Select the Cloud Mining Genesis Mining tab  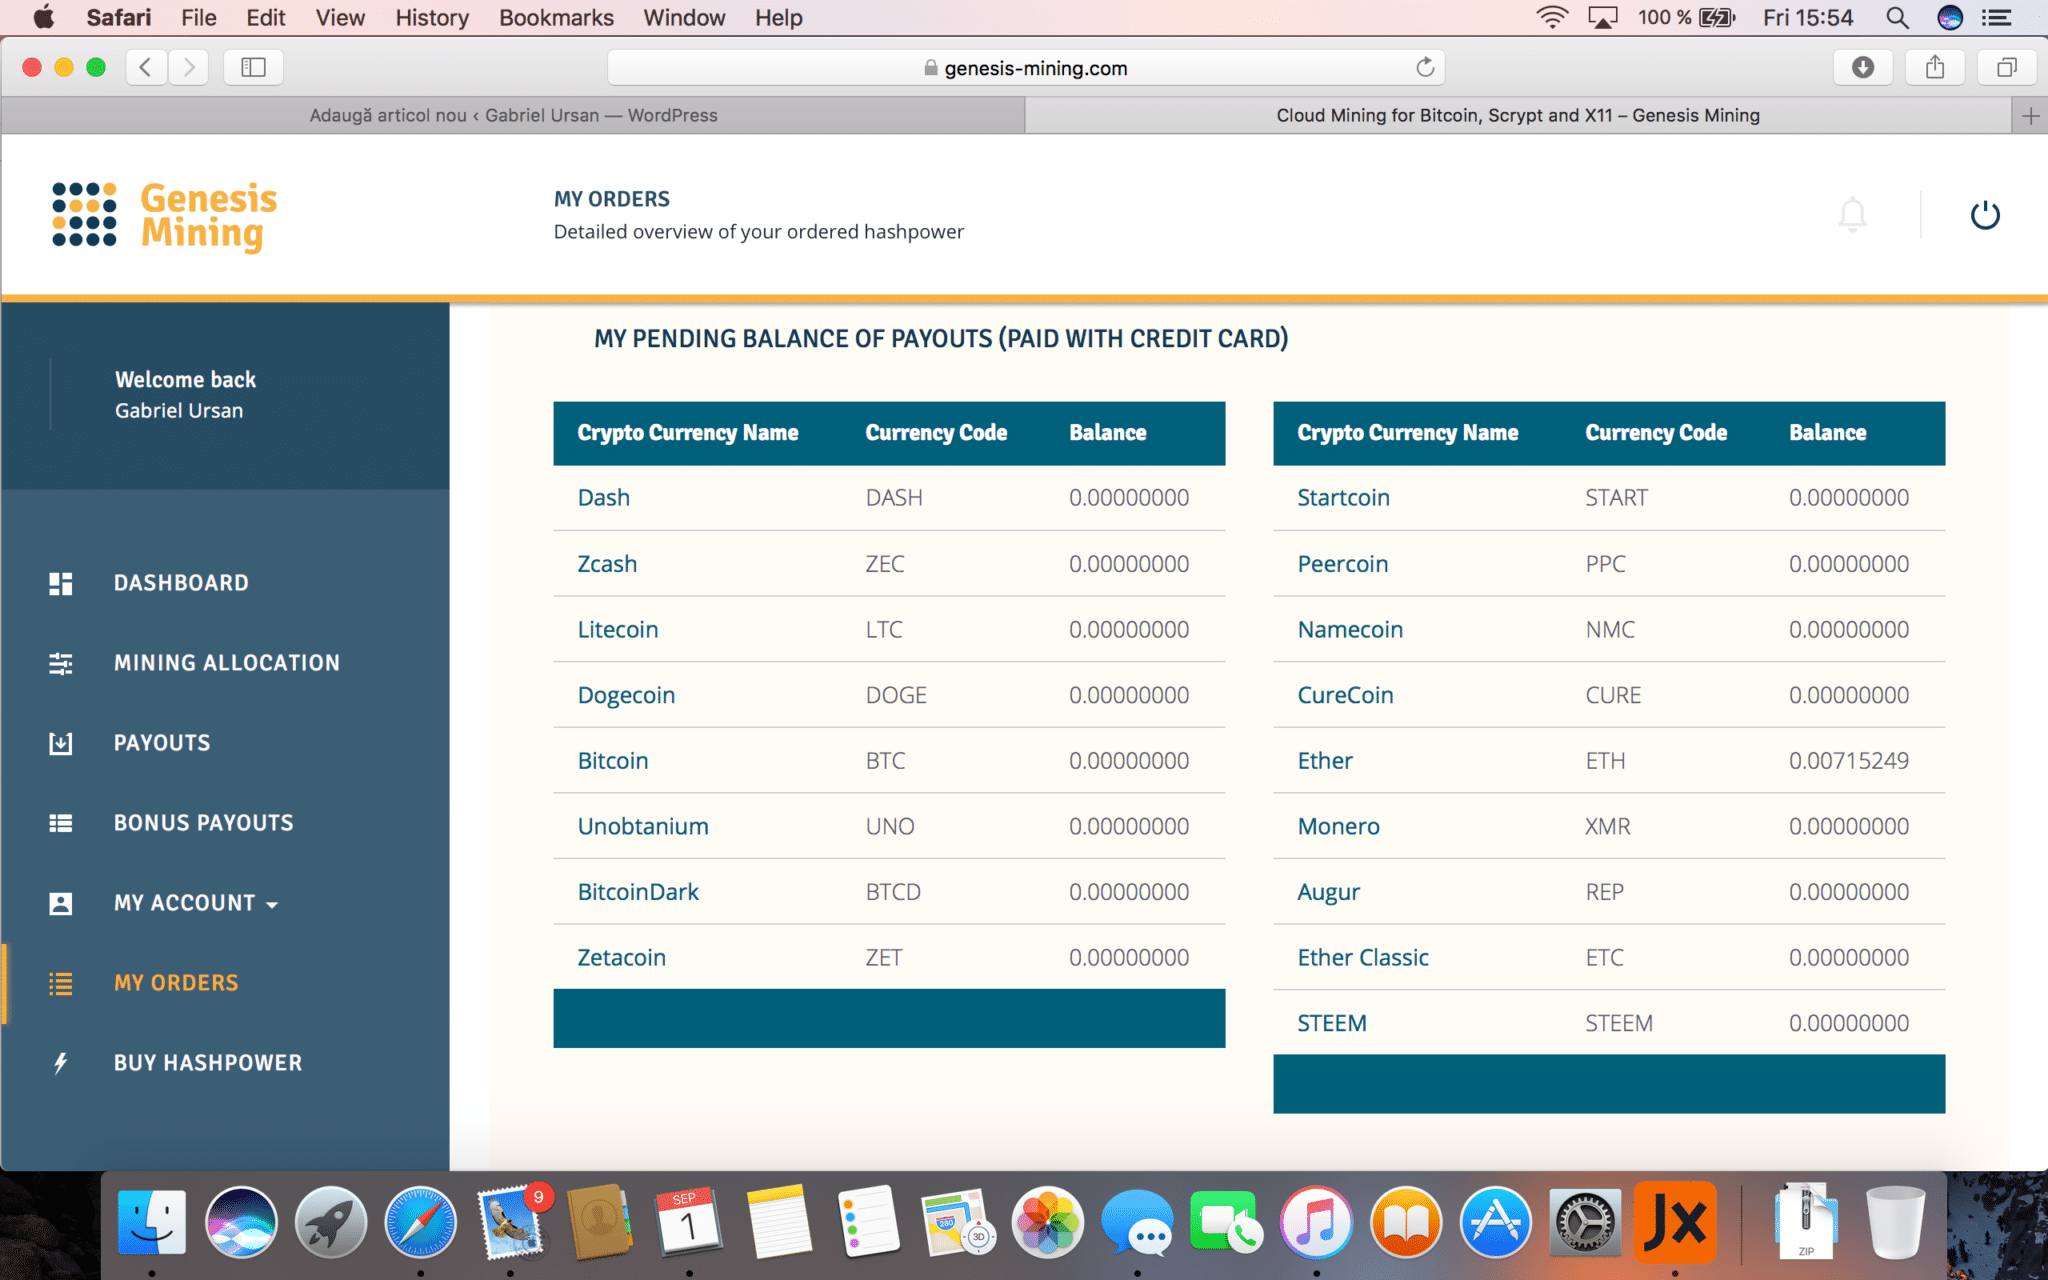point(1518,116)
